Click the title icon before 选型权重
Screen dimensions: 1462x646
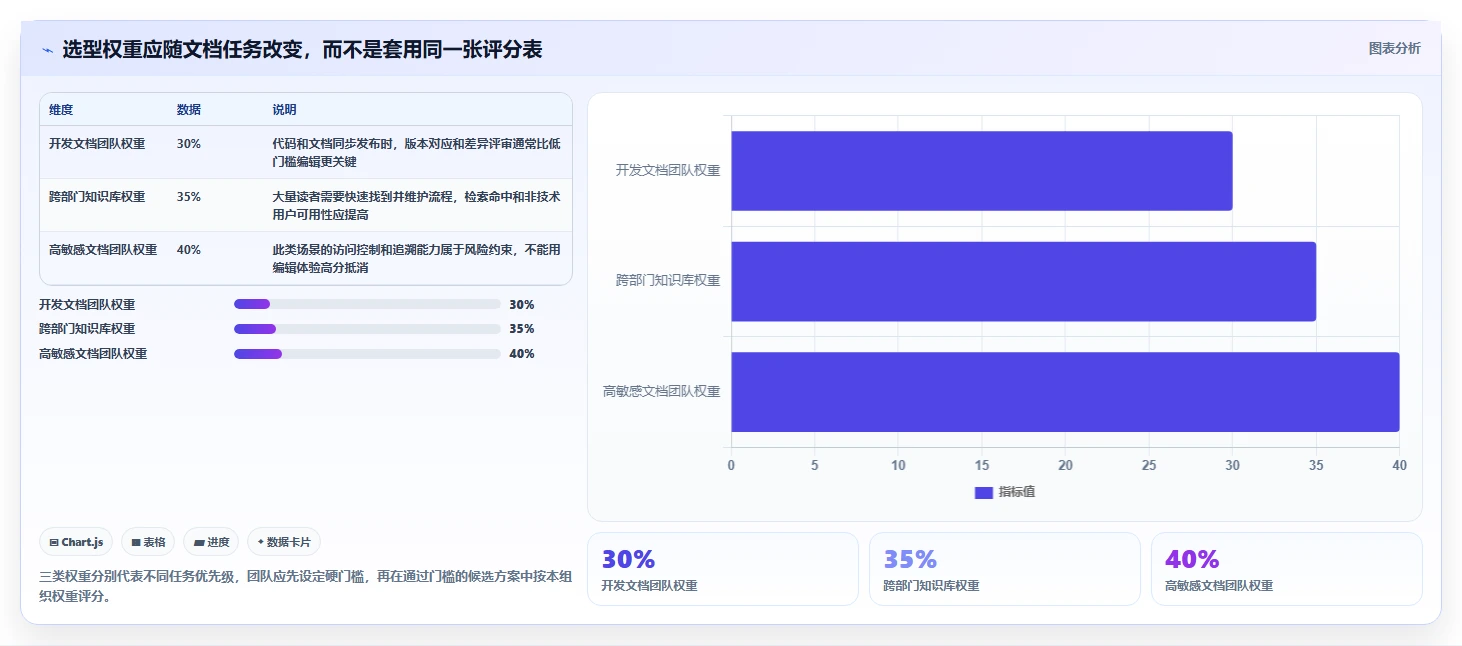tap(47, 50)
